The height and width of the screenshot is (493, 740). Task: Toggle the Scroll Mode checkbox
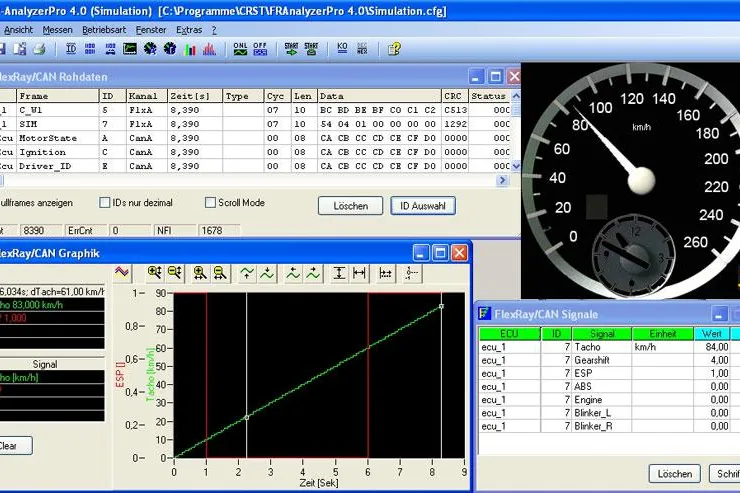point(210,202)
